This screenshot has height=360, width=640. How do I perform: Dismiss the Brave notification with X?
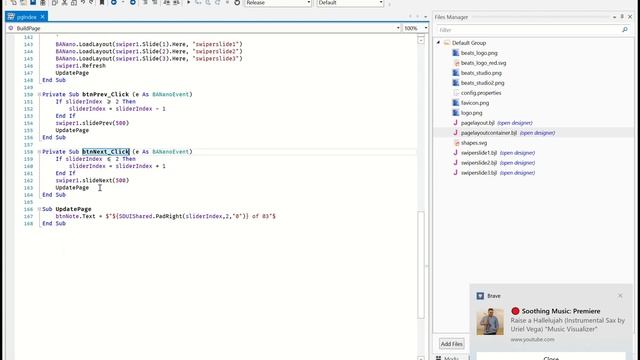pos(620,296)
